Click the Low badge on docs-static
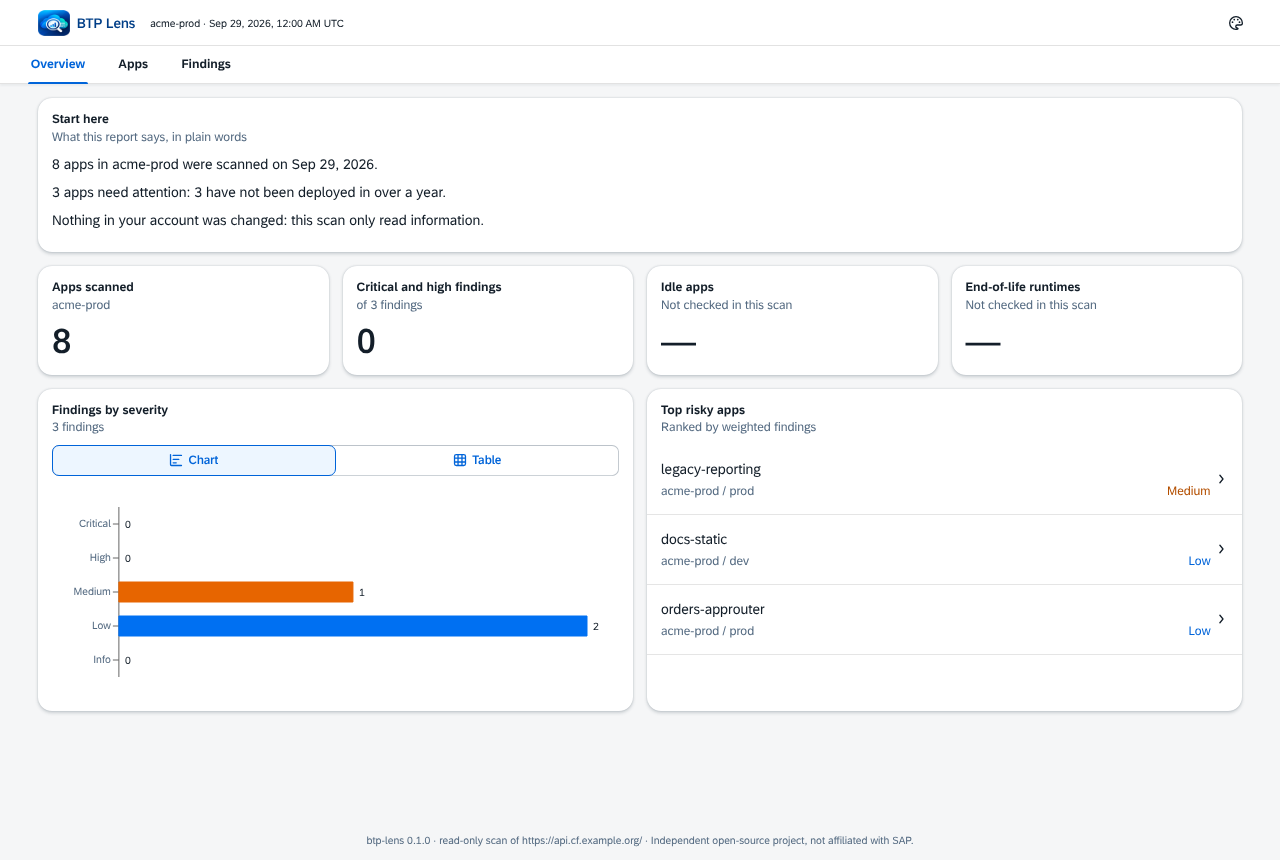The height and width of the screenshot is (860, 1280). click(x=1199, y=561)
